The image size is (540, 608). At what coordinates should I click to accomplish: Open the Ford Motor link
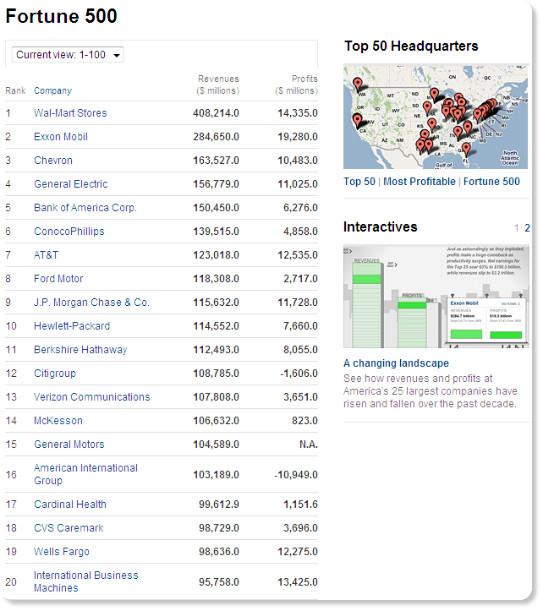pyautogui.click(x=58, y=279)
